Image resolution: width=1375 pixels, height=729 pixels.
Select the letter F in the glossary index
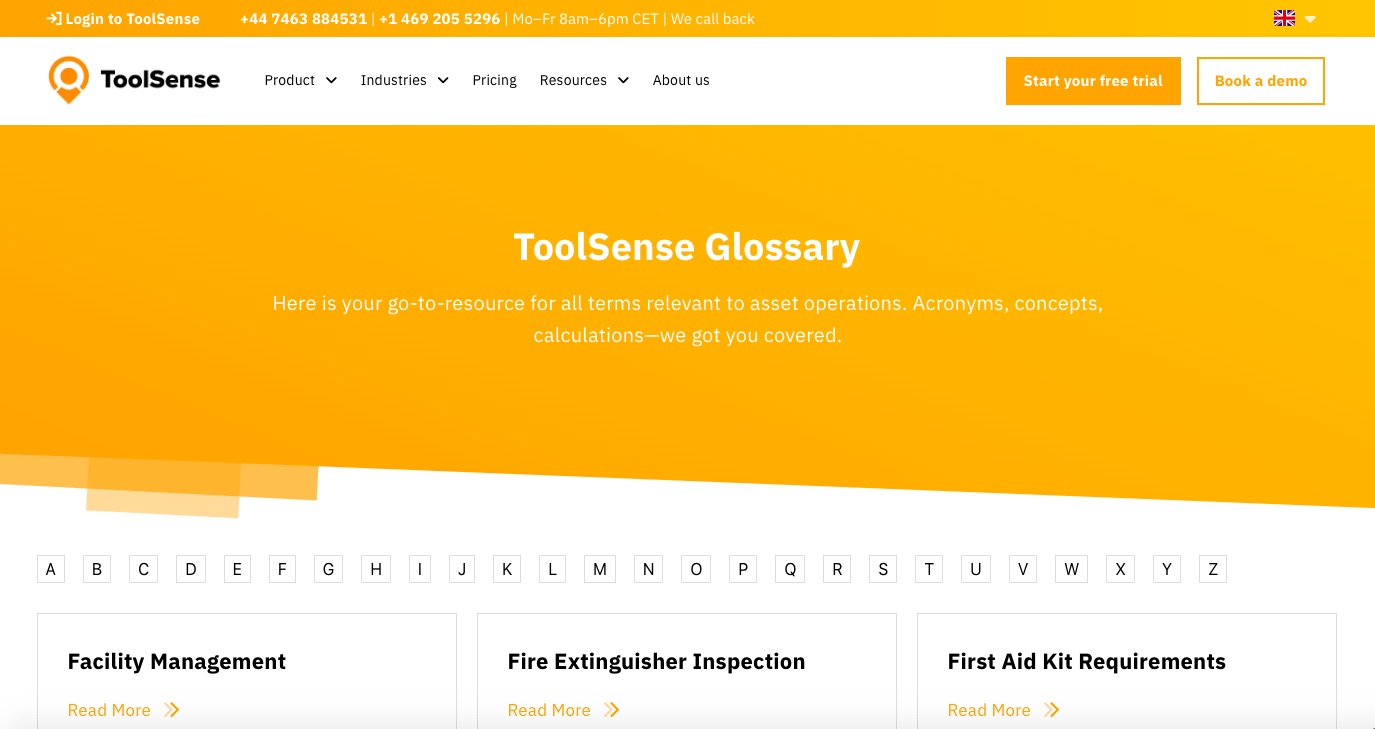pos(282,569)
